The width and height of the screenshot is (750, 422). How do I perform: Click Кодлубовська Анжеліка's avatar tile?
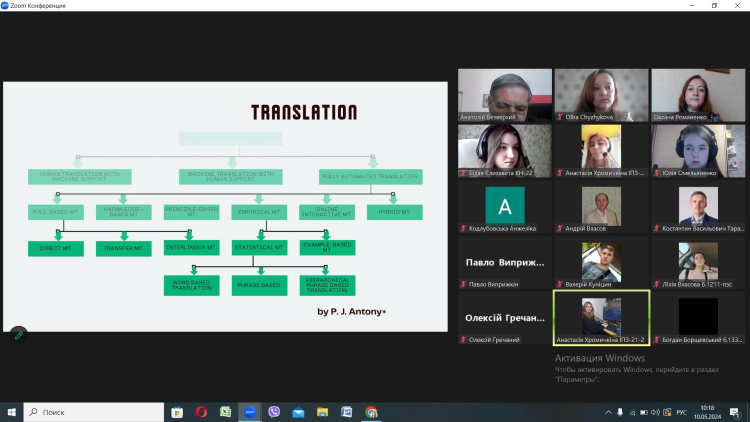505,206
